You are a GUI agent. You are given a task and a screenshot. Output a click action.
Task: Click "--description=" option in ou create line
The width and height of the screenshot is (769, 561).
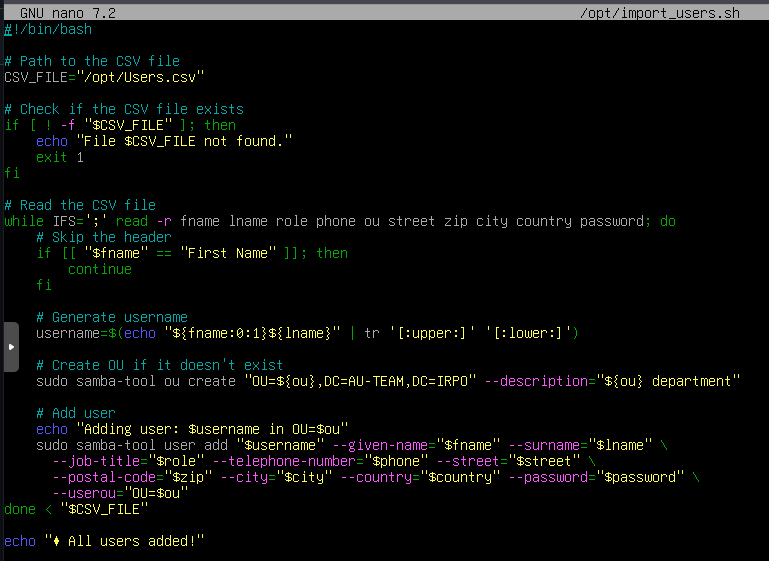tap(540, 381)
